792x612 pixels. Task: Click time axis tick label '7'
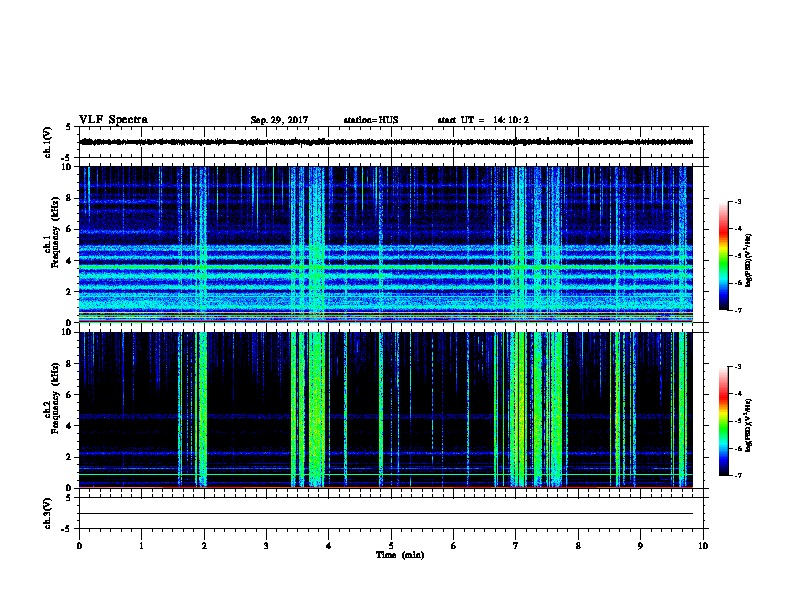pos(516,546)
